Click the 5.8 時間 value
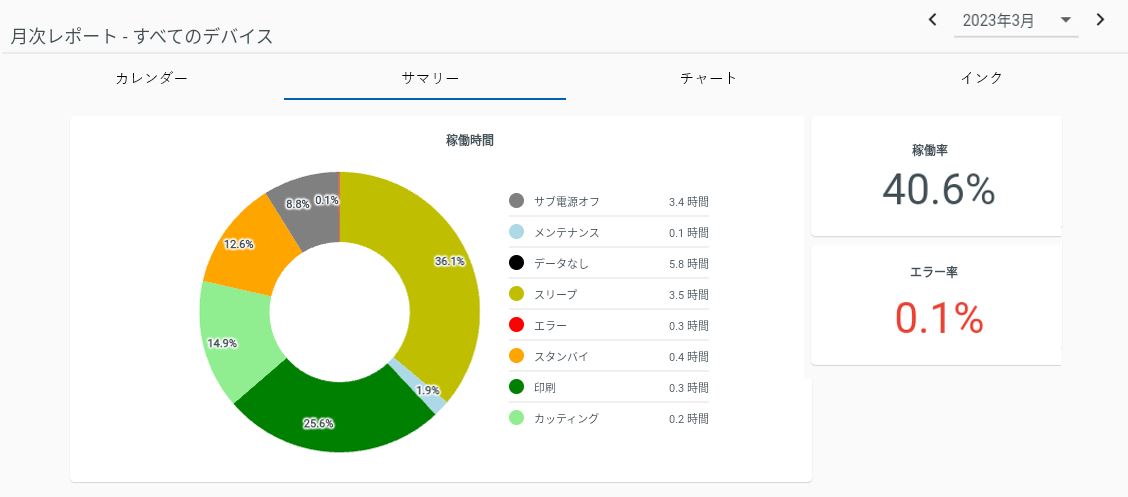Viewport: 1128px width, 497px height. tap(688, 264)
